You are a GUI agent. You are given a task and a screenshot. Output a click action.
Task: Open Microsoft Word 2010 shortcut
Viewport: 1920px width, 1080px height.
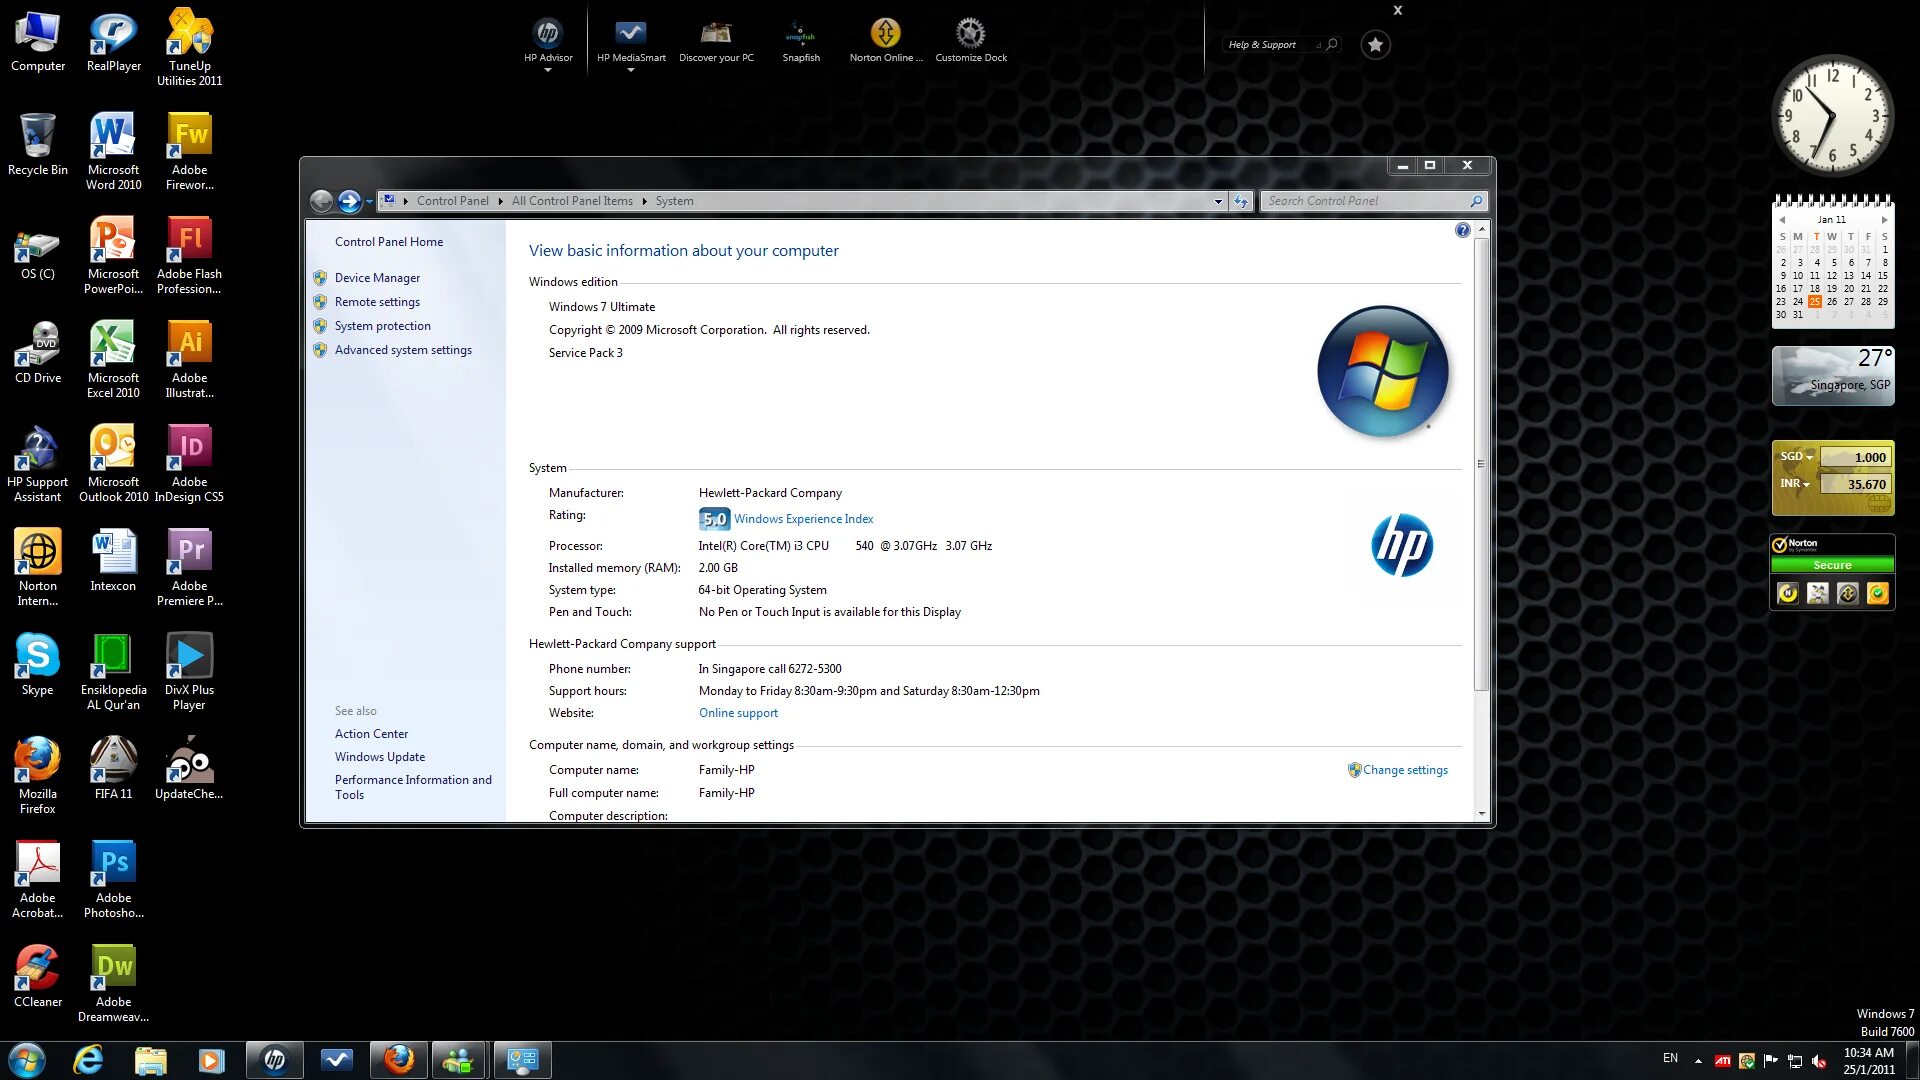tap(113, 150)
